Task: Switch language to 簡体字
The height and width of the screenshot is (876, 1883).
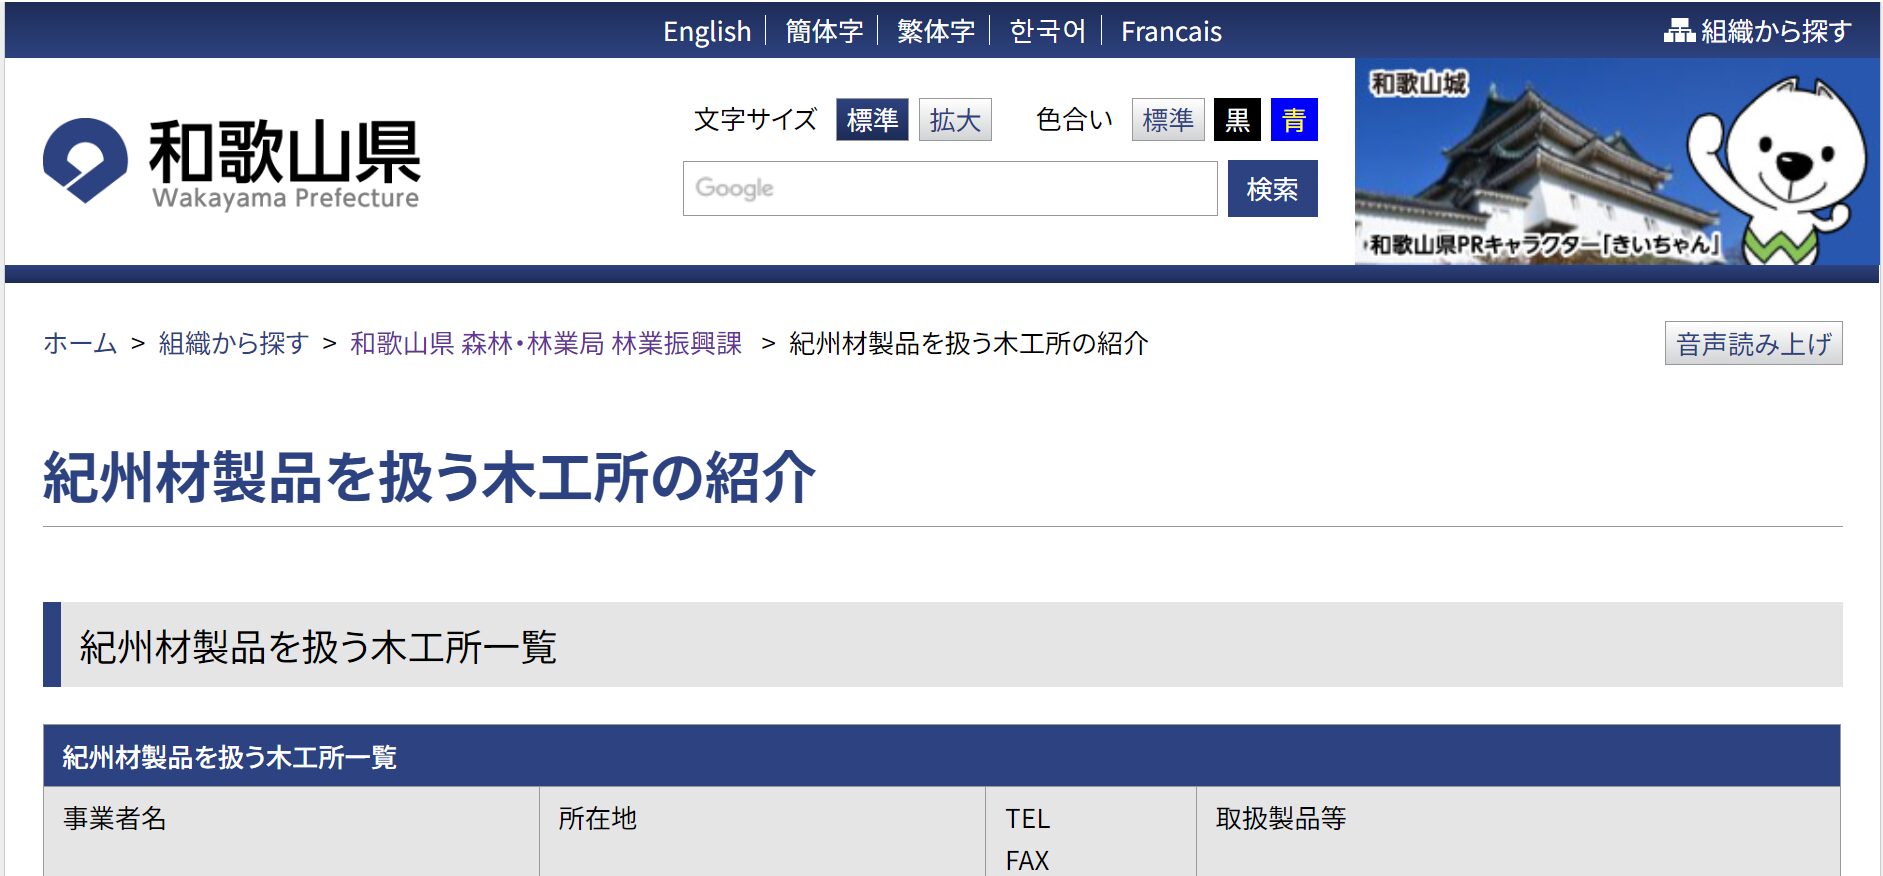Action: tap(824, 31)
